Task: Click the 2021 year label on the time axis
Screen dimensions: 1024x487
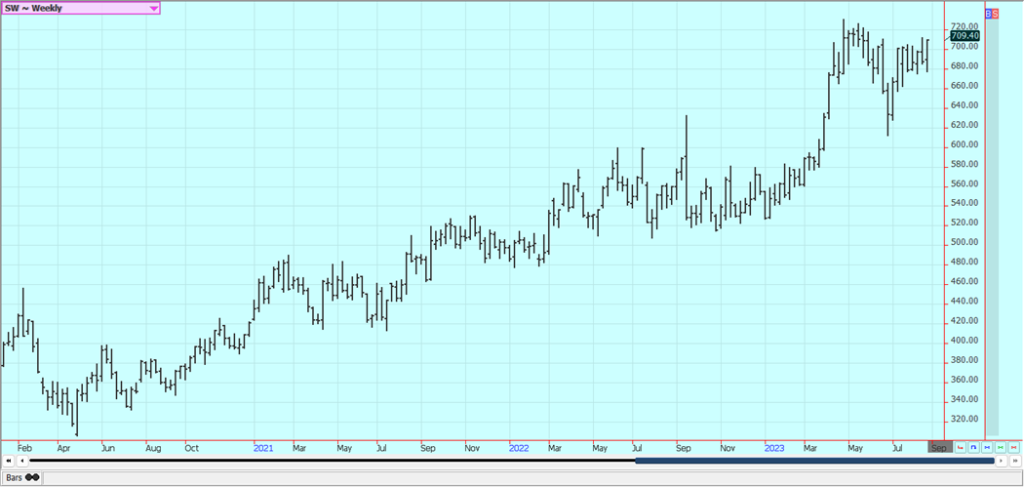Action: tap(263, 448)
